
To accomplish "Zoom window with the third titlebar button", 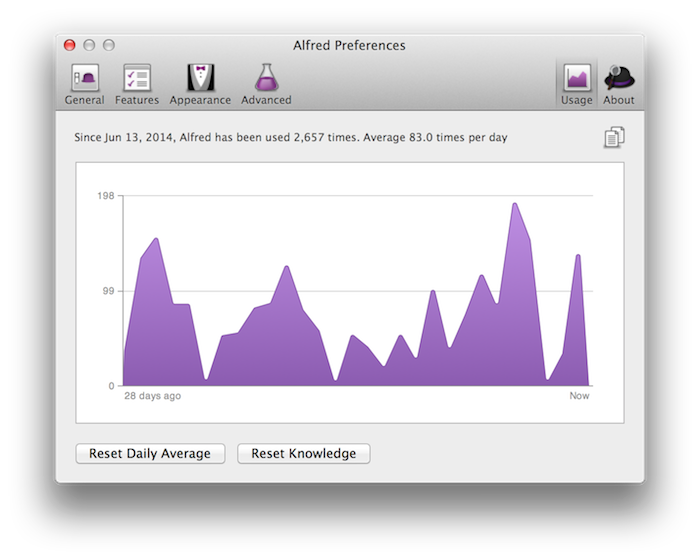I will [109, 45].
